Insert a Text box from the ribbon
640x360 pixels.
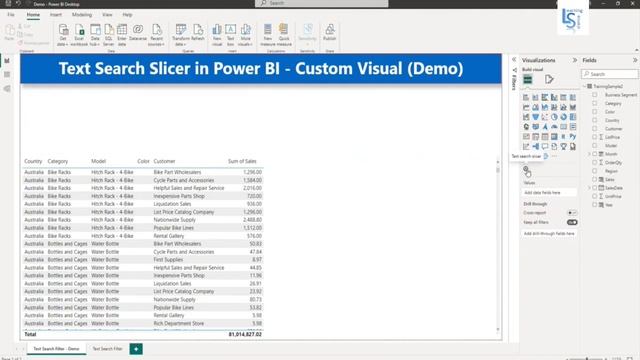point(231,35)
